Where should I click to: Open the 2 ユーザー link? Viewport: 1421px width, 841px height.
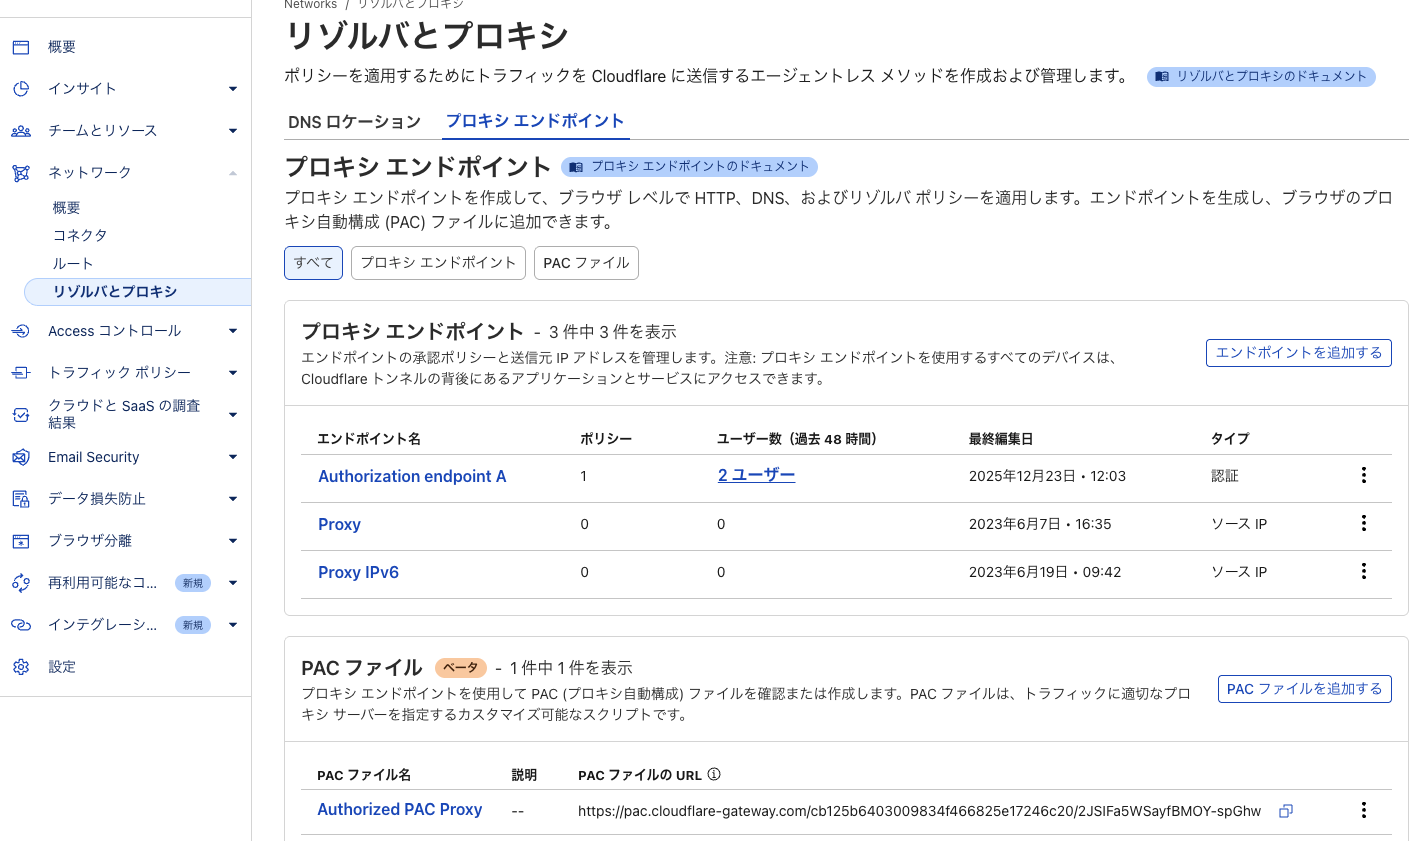tap(756, 474)
